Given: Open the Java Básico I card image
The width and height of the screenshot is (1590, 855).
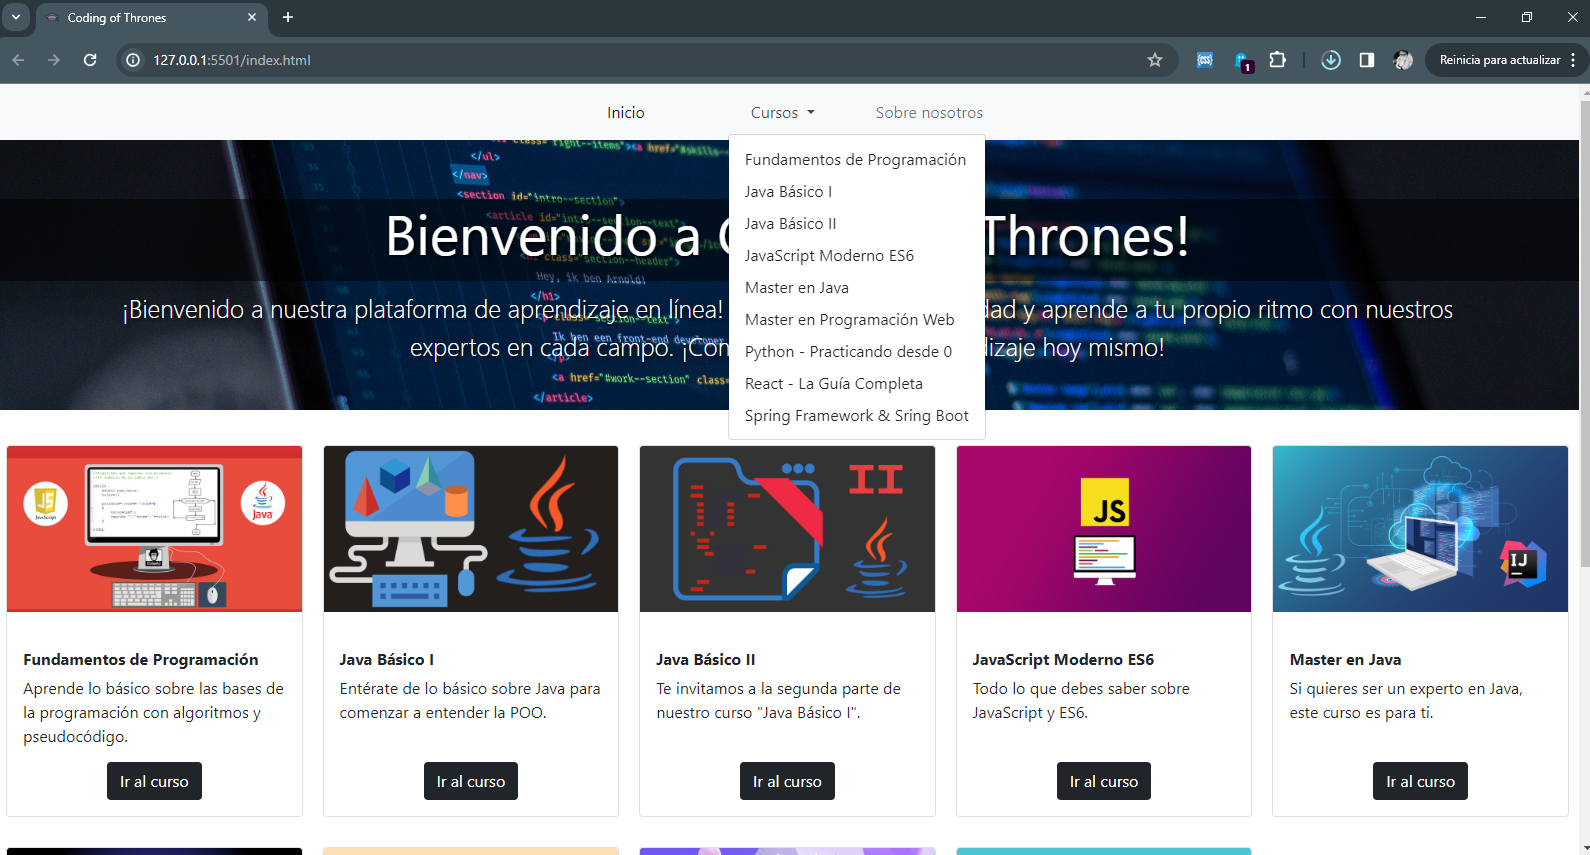Looking at the screenshot, I should [471, 529].
